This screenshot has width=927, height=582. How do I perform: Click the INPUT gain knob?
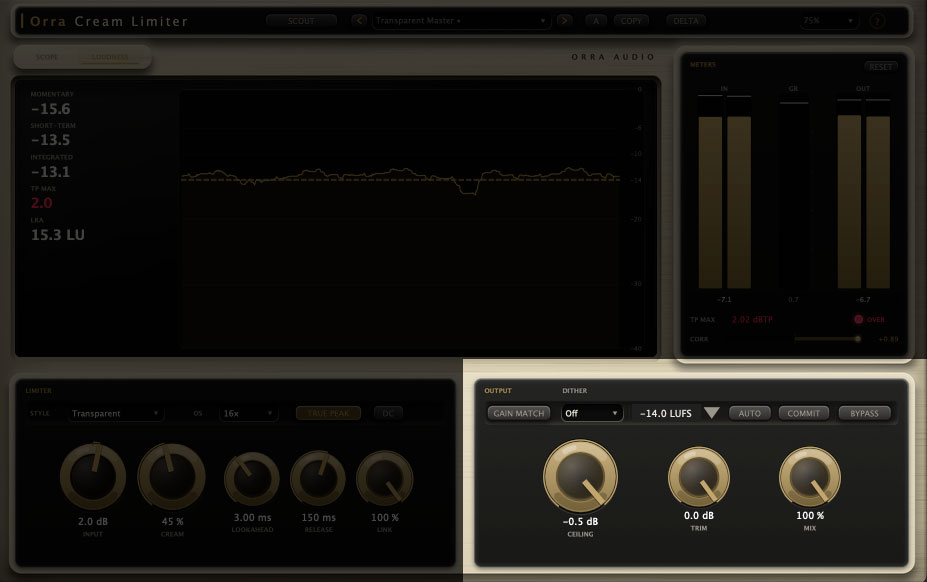93,476
